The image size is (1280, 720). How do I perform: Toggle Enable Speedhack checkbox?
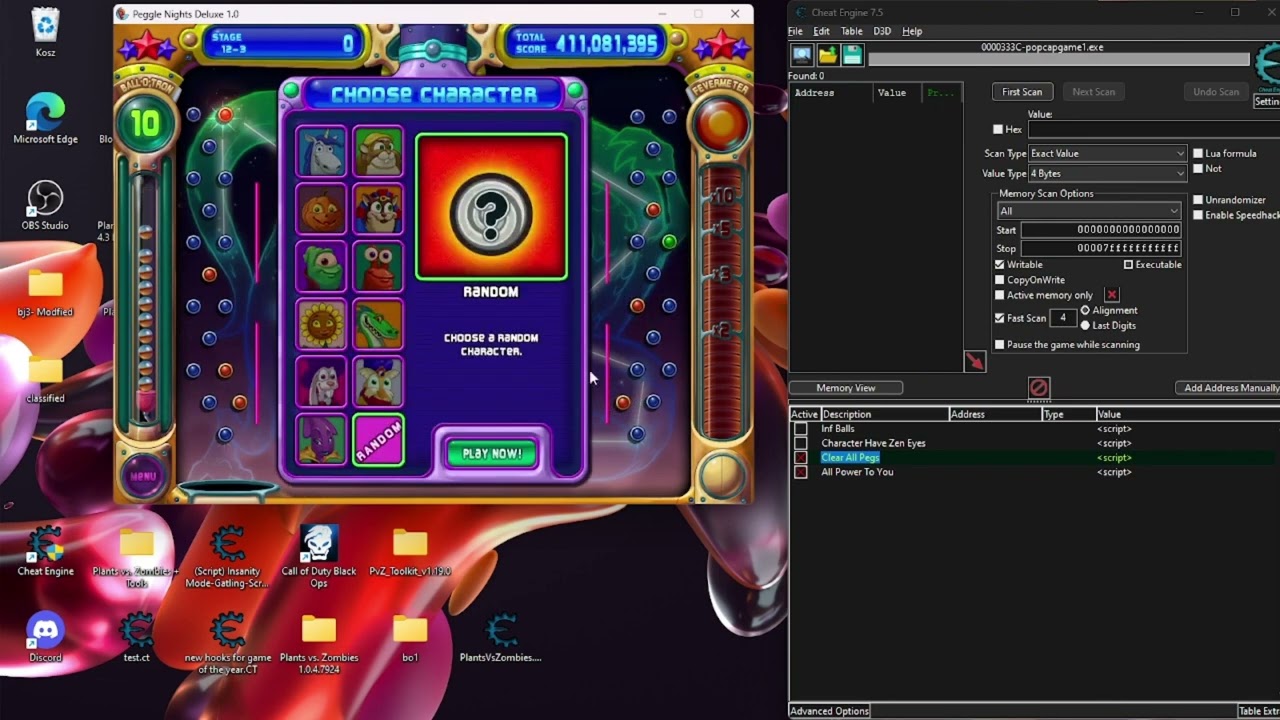(1198, 215)
